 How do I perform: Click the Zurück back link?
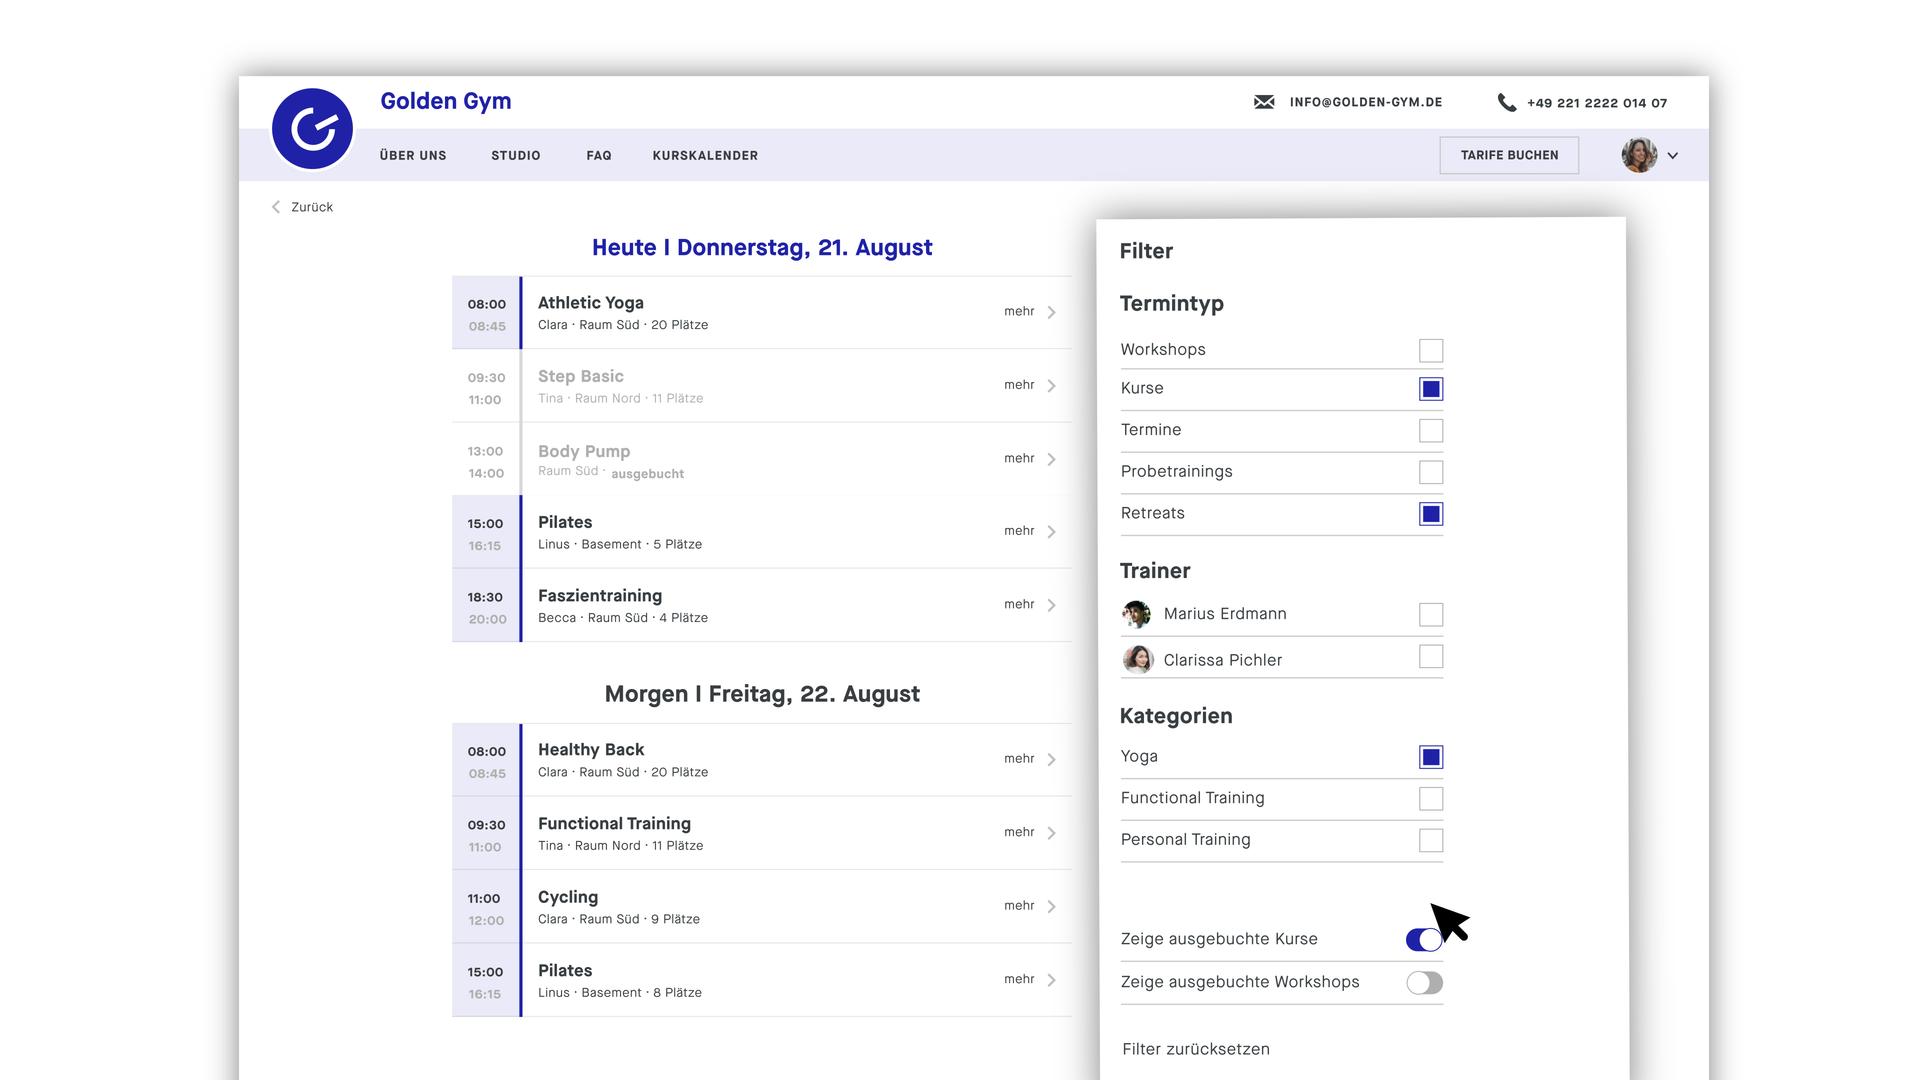point(312,207)
